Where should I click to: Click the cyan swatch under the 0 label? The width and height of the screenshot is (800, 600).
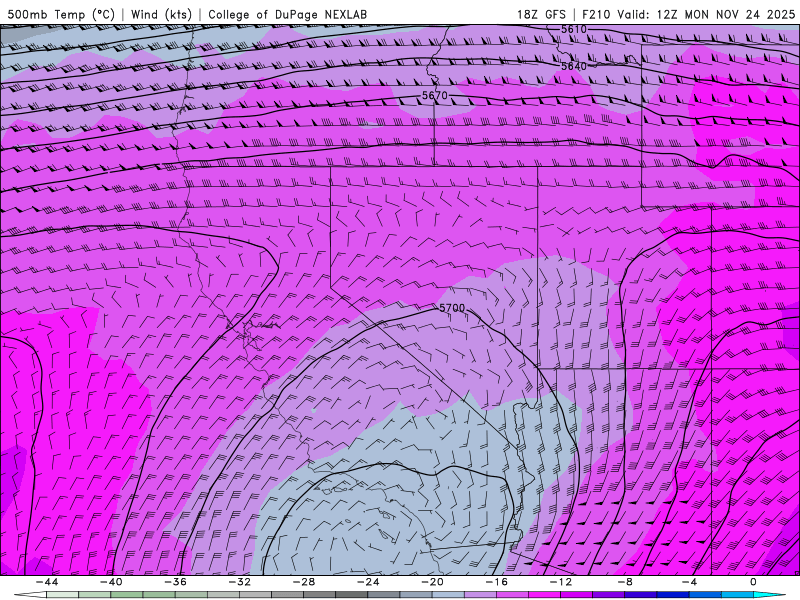click(x=769, y=595)
